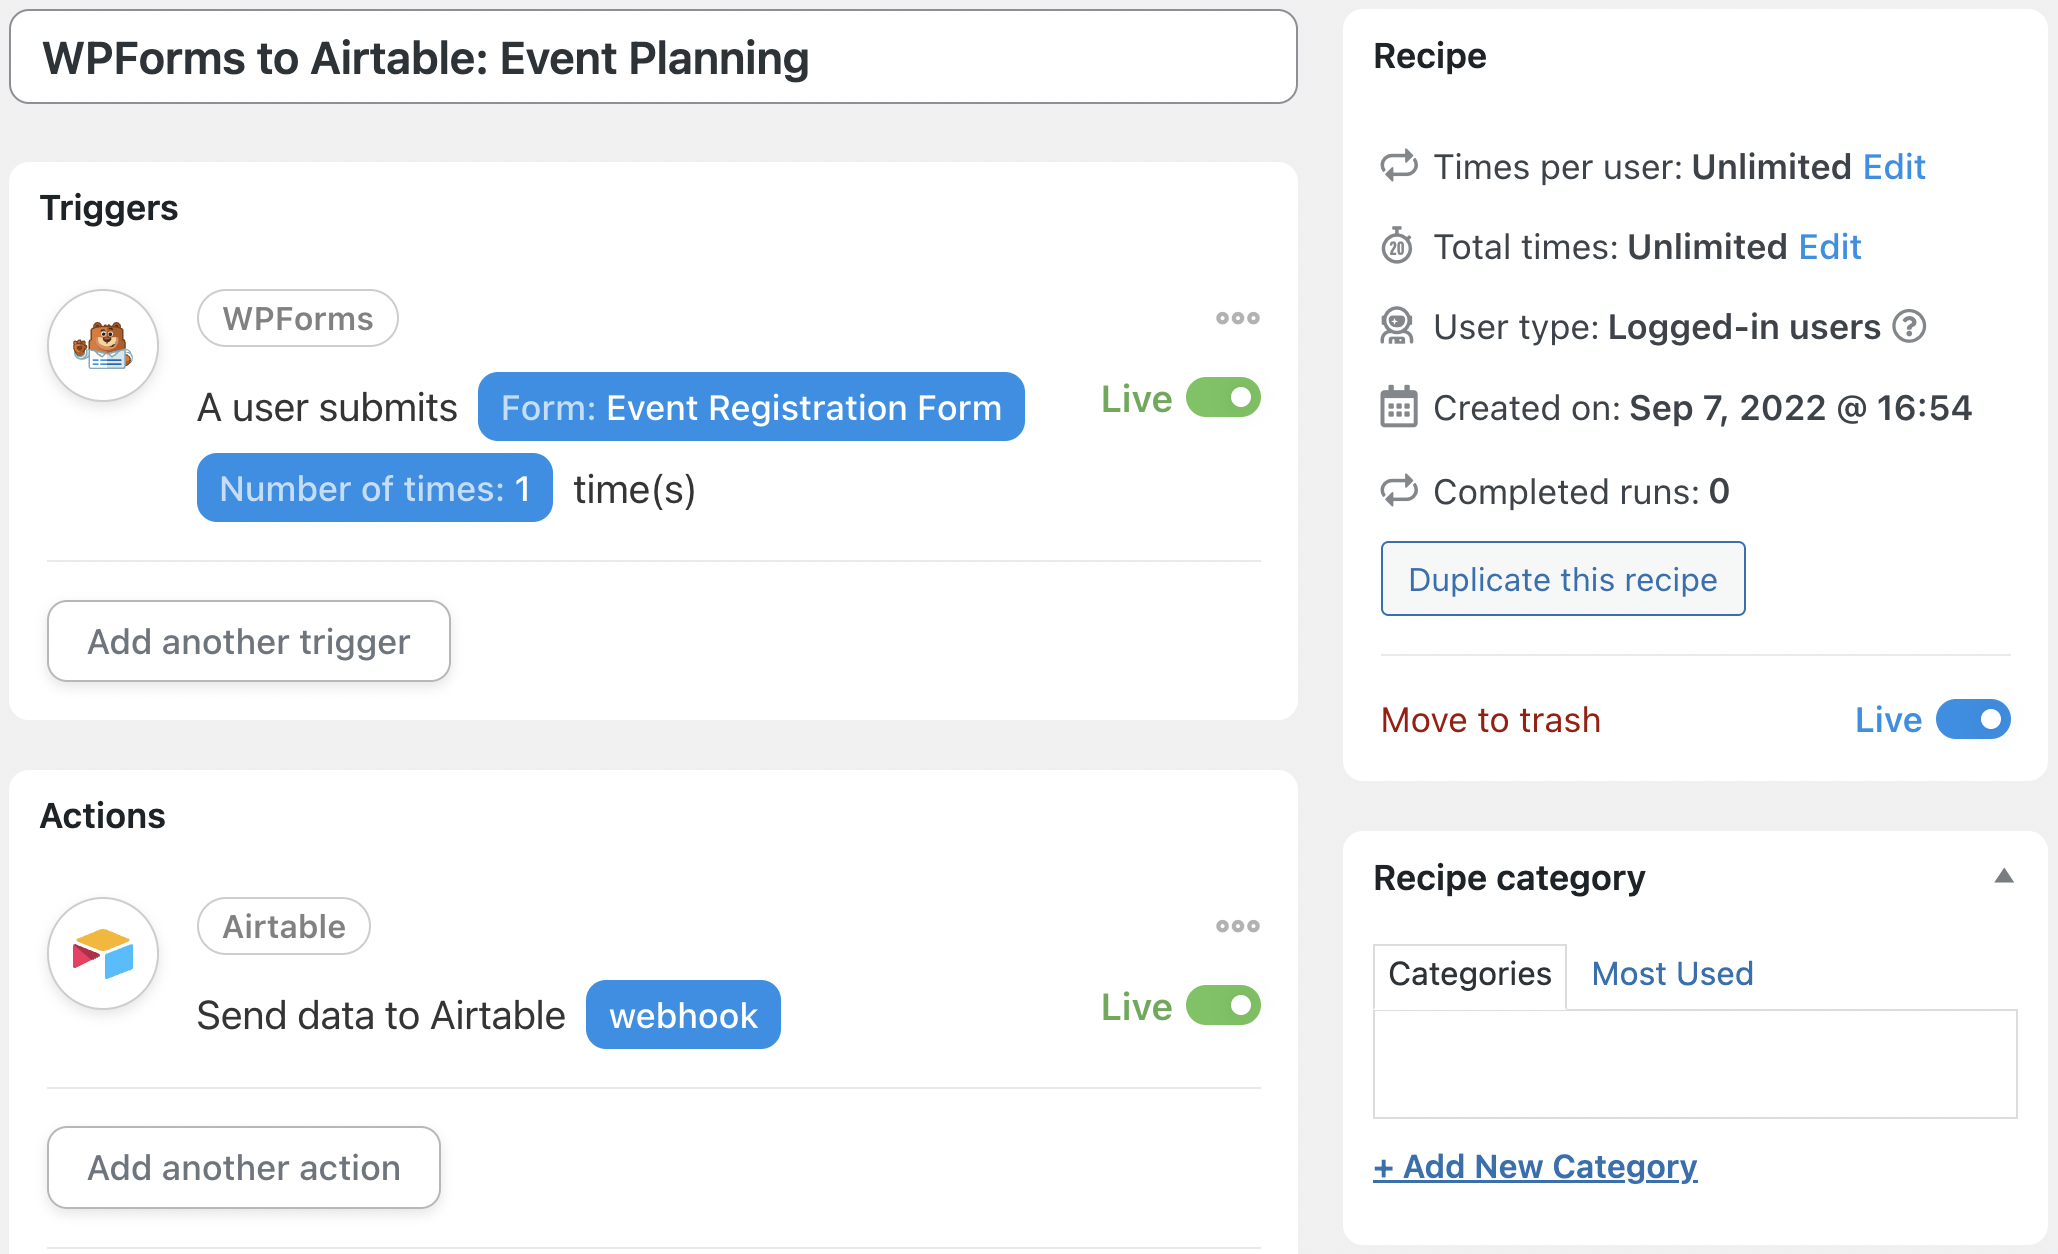Duplicate this recipe
This screenshot has height=1254, width=2058.
pyautogui.click(x=1563, y=579)
